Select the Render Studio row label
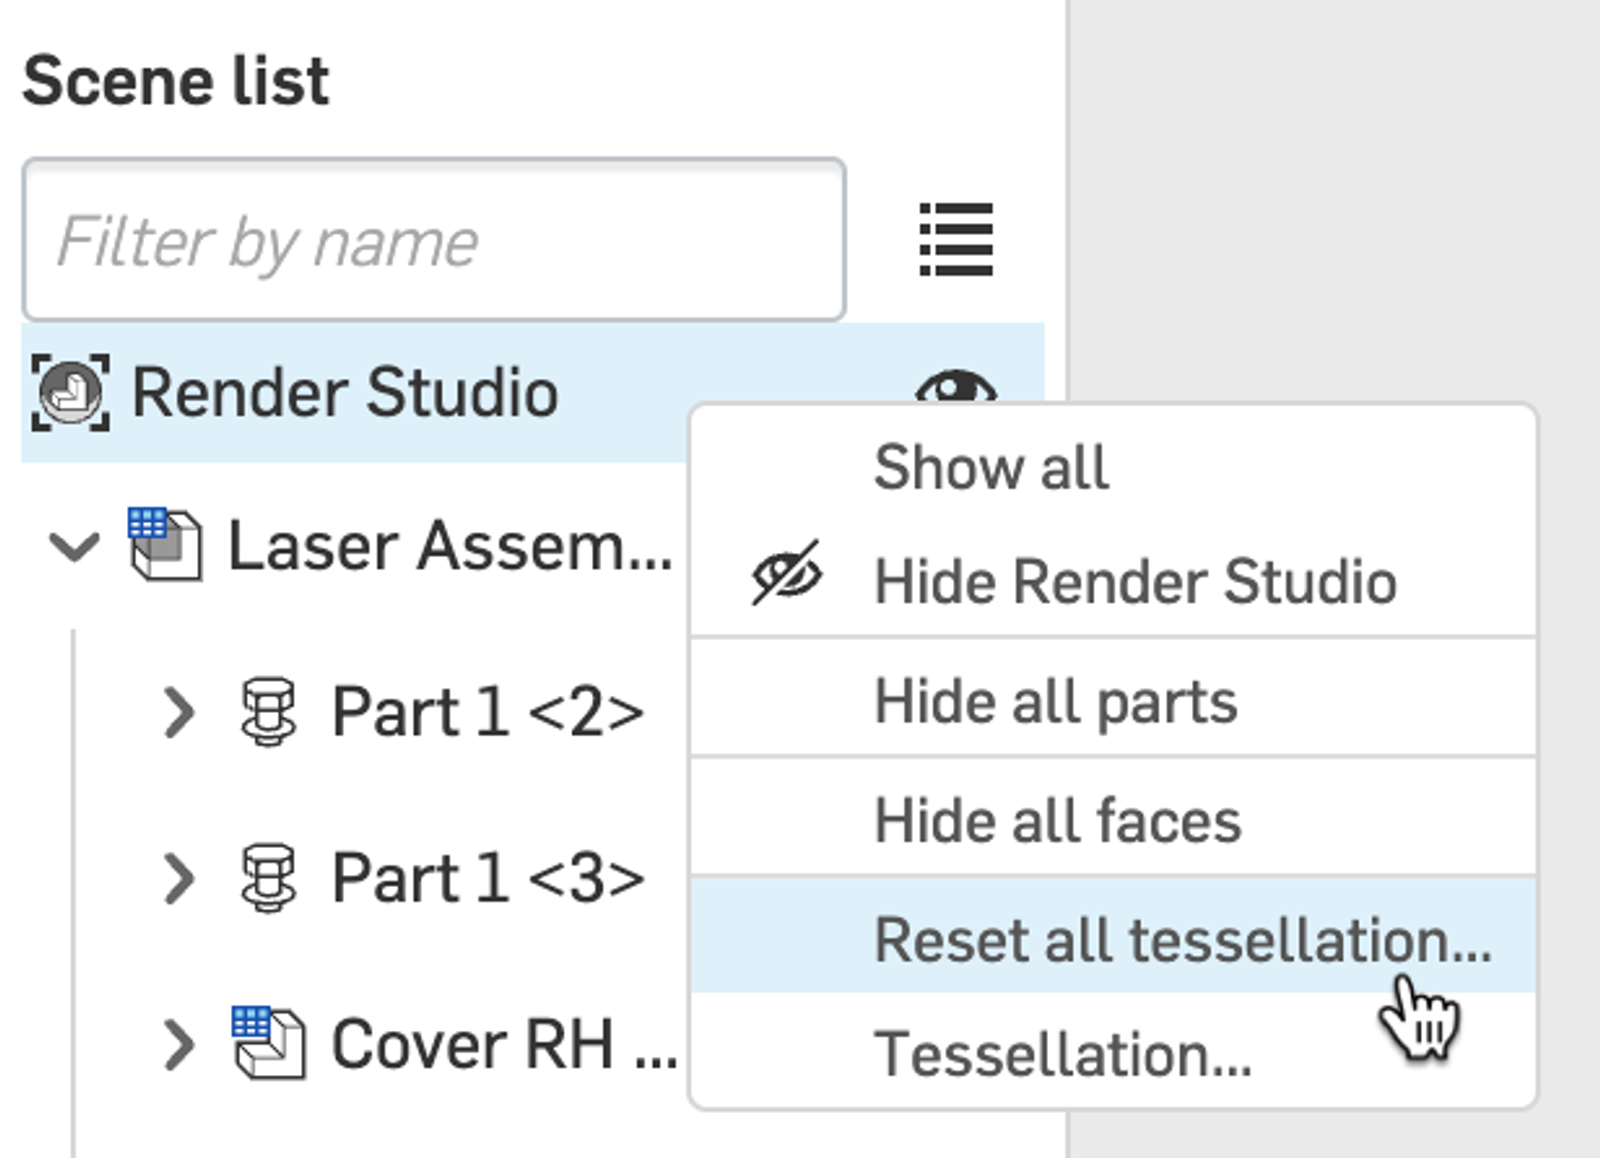Viewport: 1600px width, 1158px height. click(345, 392)
